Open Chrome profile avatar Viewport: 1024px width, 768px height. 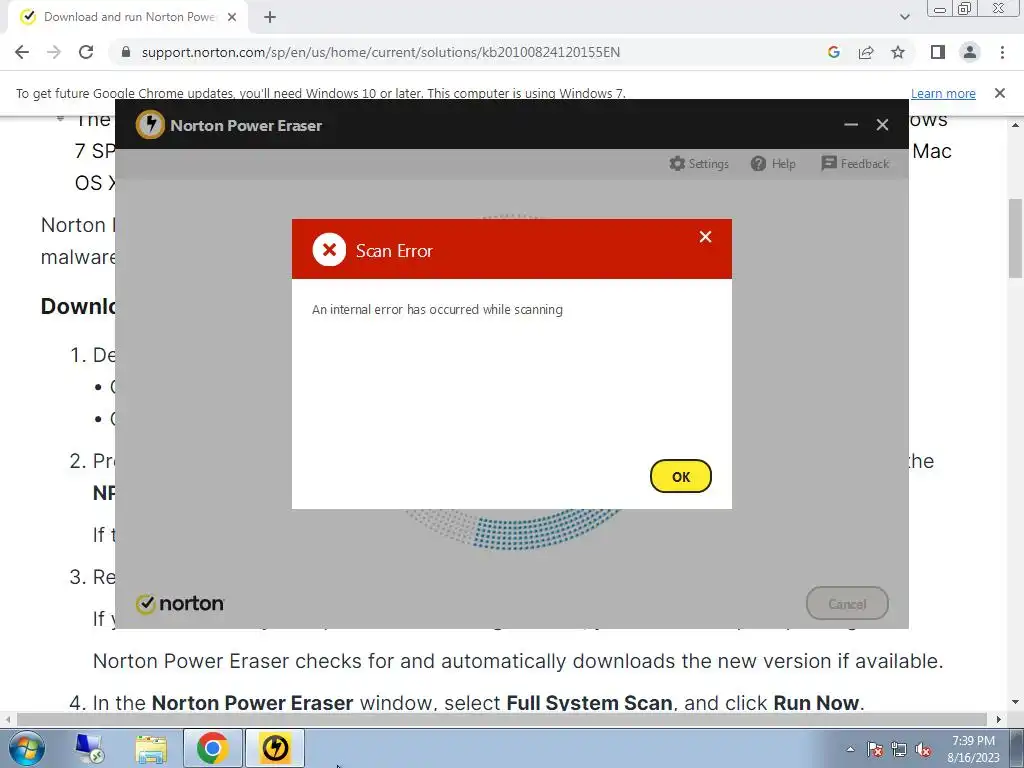(x=970, y=52)
